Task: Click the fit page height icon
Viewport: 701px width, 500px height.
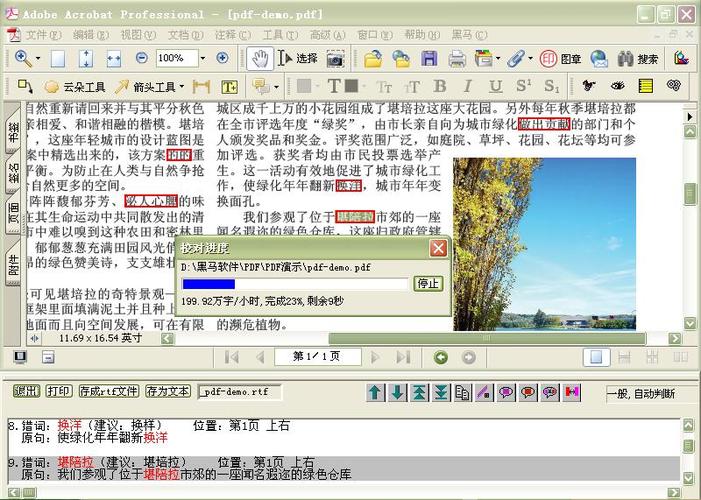Action: pyautogui.click(x=86, y=59)
